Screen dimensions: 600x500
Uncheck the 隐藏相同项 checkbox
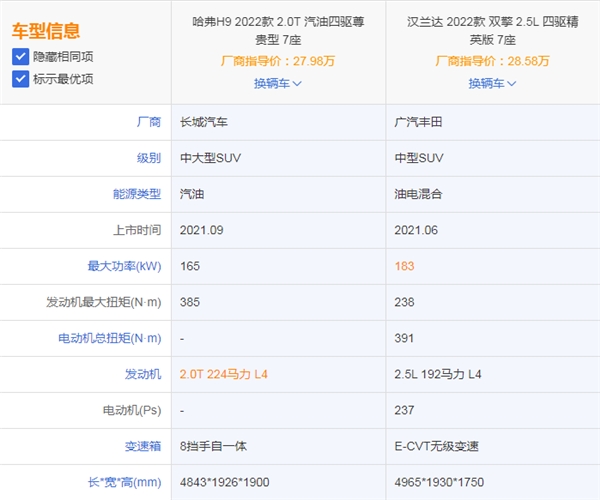point(20,57)
